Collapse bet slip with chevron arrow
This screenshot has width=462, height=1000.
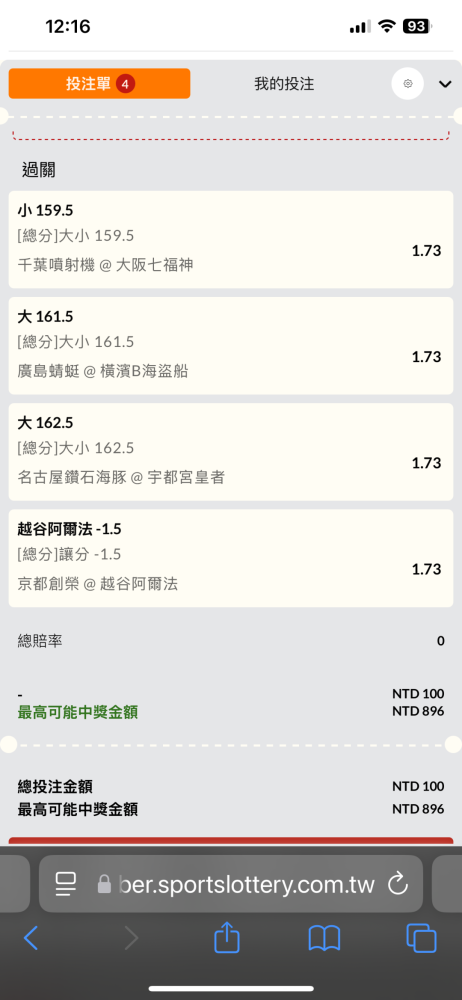[x=445, y=84]
